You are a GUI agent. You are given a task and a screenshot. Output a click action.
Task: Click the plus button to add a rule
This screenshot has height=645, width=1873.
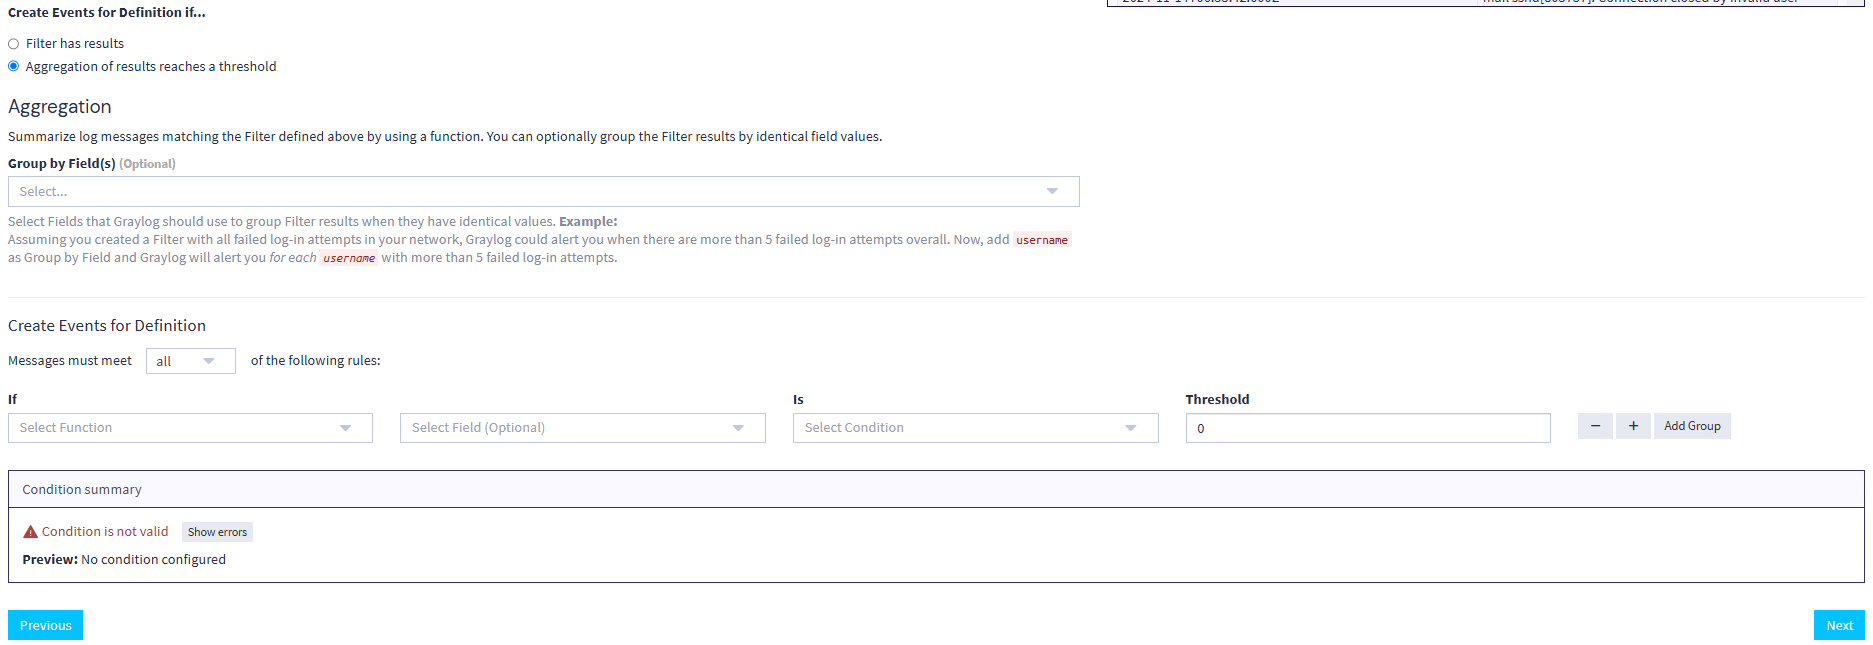(1633, 426)
